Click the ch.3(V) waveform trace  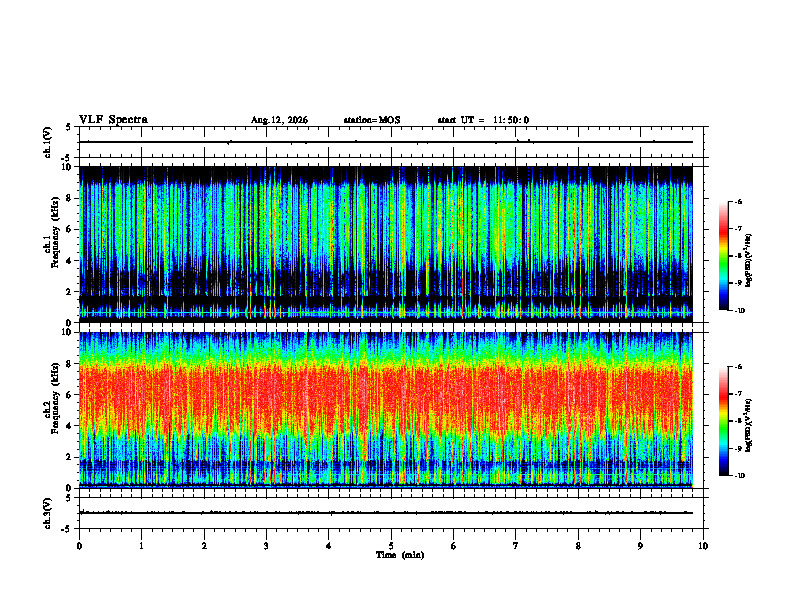386,513
